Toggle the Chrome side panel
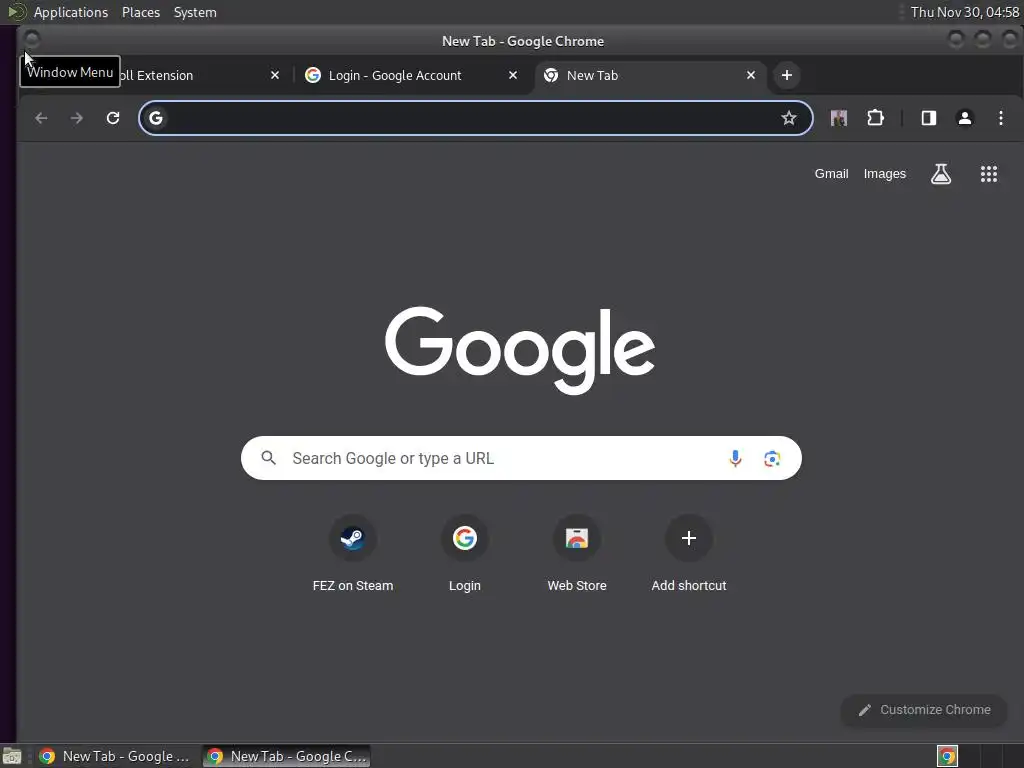Screen dimensions: 1024x768 929,118
